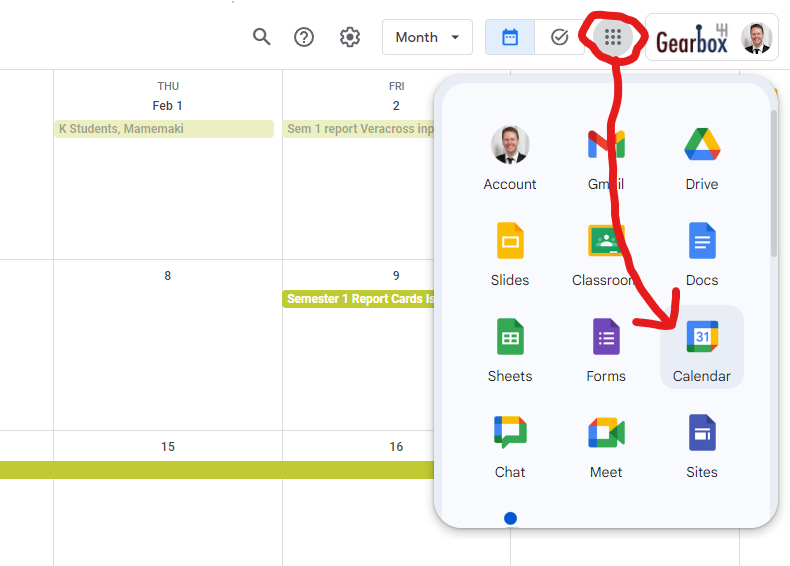790x566 pixels.
Task: Open the K Students, Mamemaki event
Action: pos(164,129)
